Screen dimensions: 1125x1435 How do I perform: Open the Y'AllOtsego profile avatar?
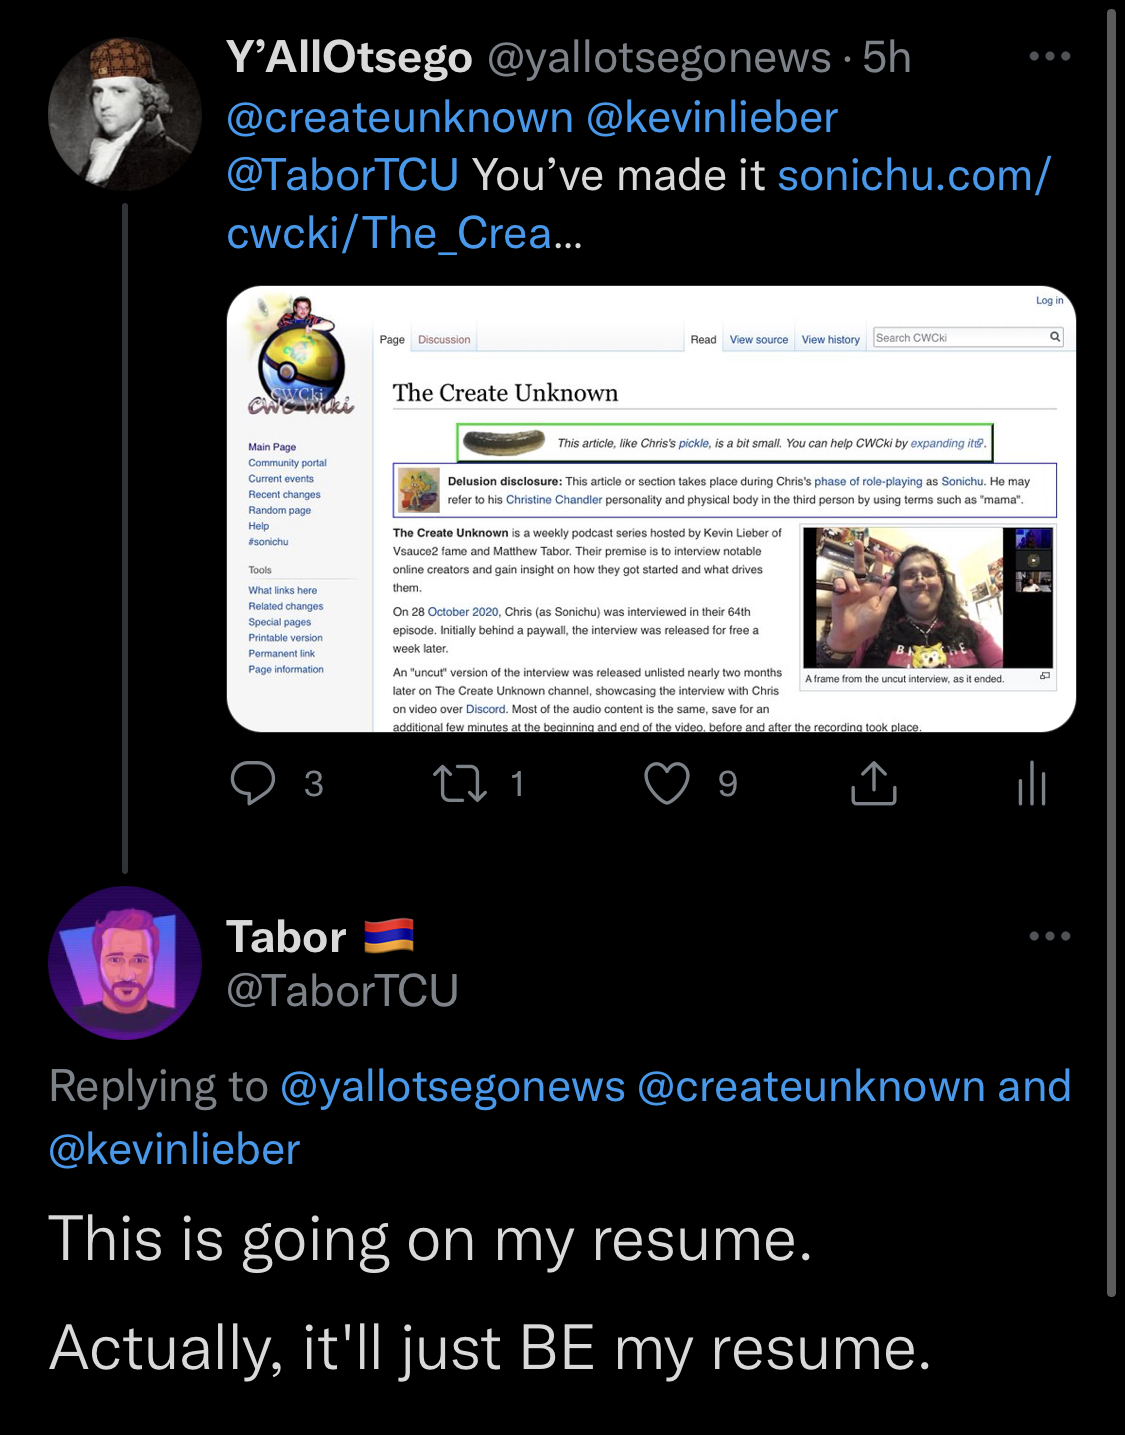125,114
